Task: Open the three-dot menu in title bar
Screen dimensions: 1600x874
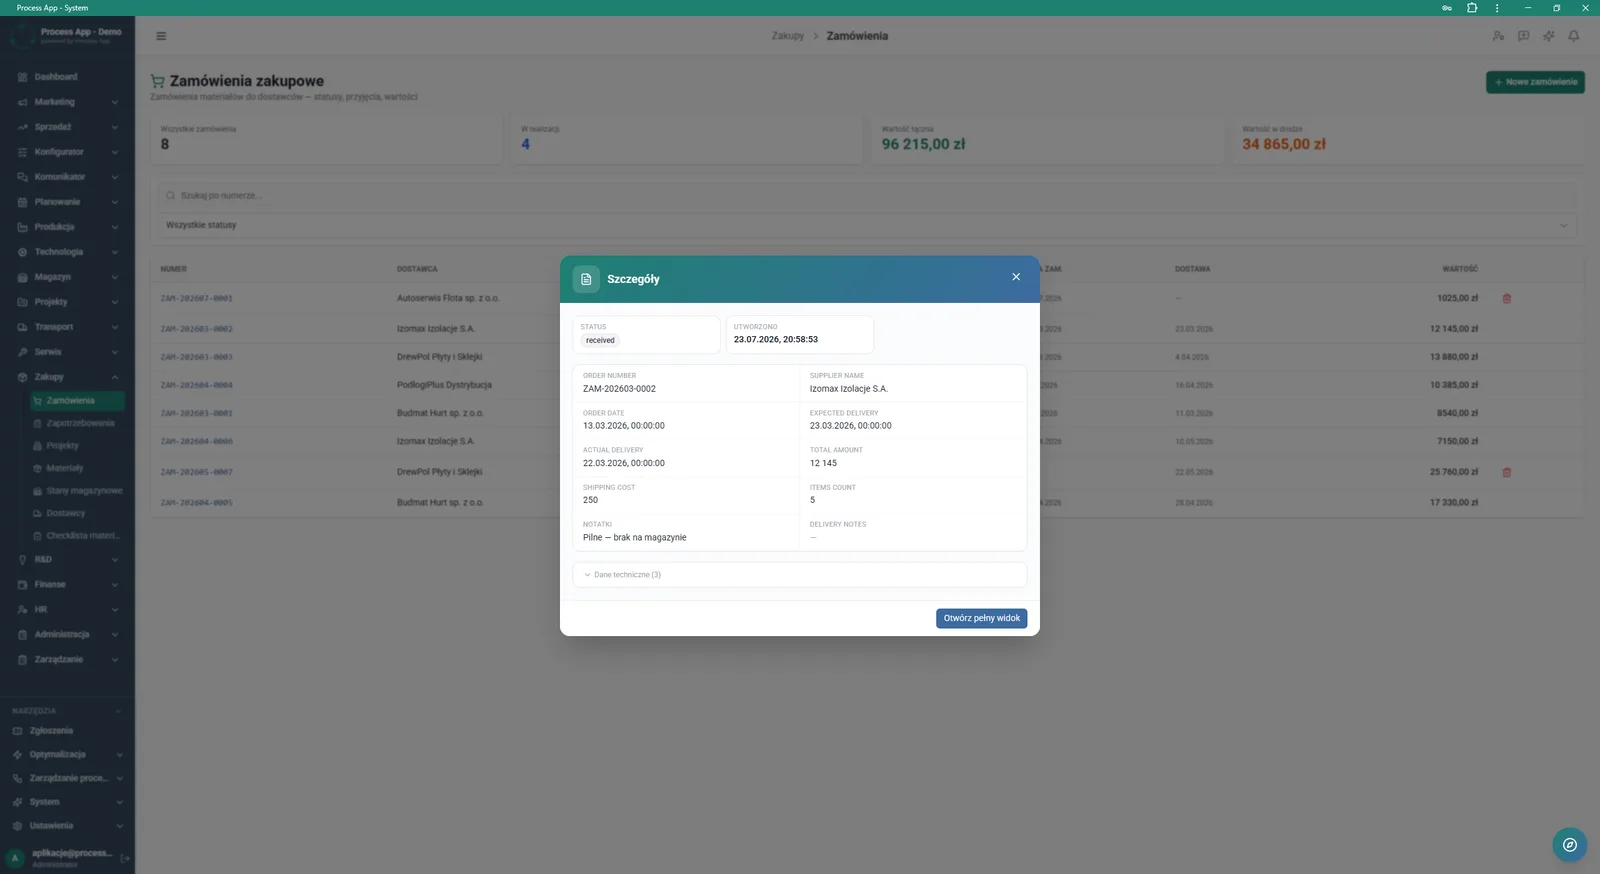Action: click(x=1497, y=8)
